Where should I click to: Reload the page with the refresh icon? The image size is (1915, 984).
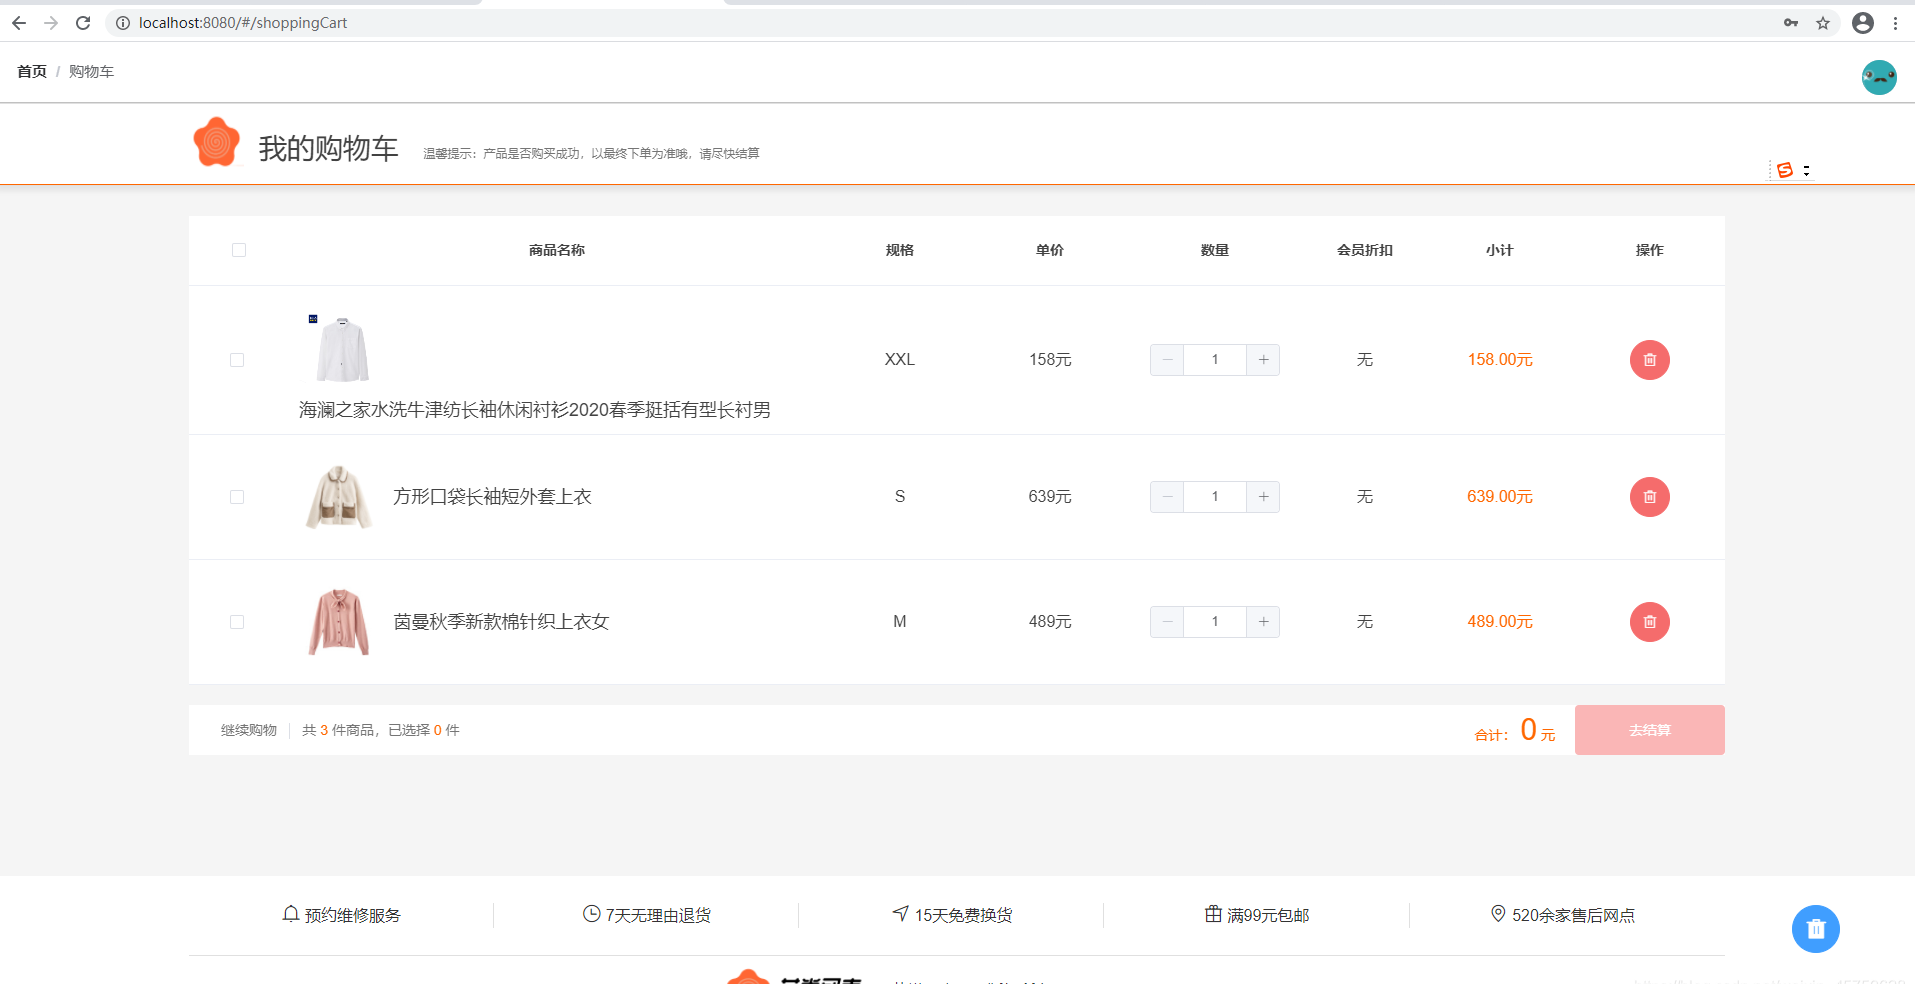pos(83,23)
